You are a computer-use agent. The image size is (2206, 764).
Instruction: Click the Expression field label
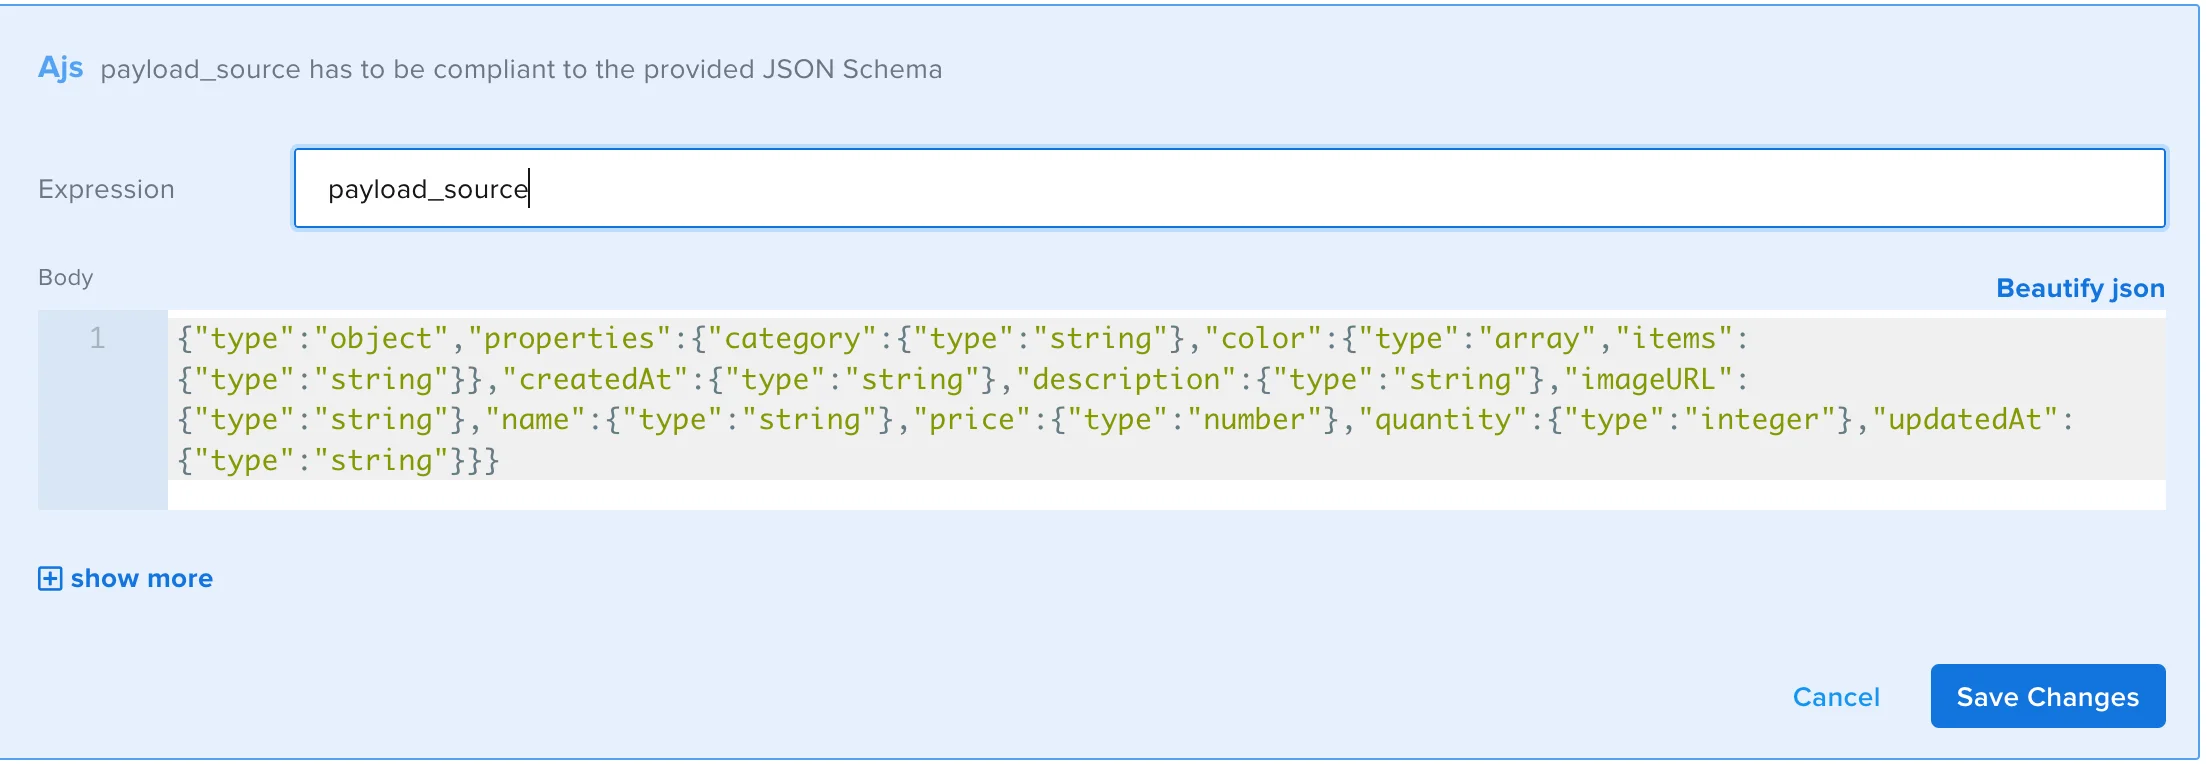click(106, 189)
